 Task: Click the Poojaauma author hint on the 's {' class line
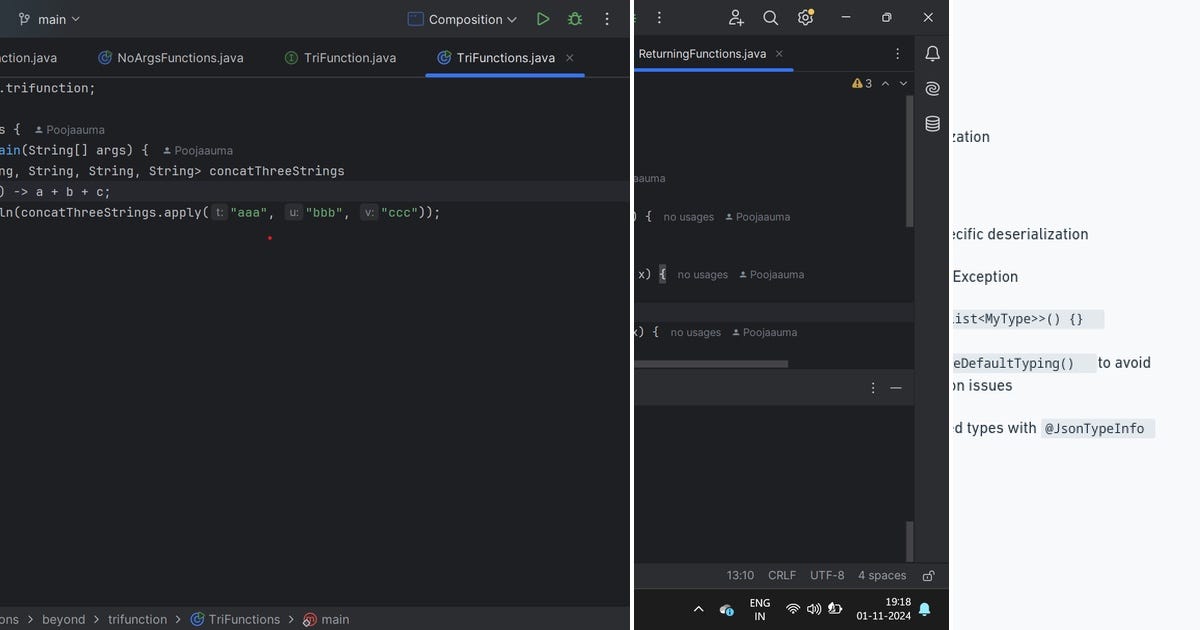[69, 130]
